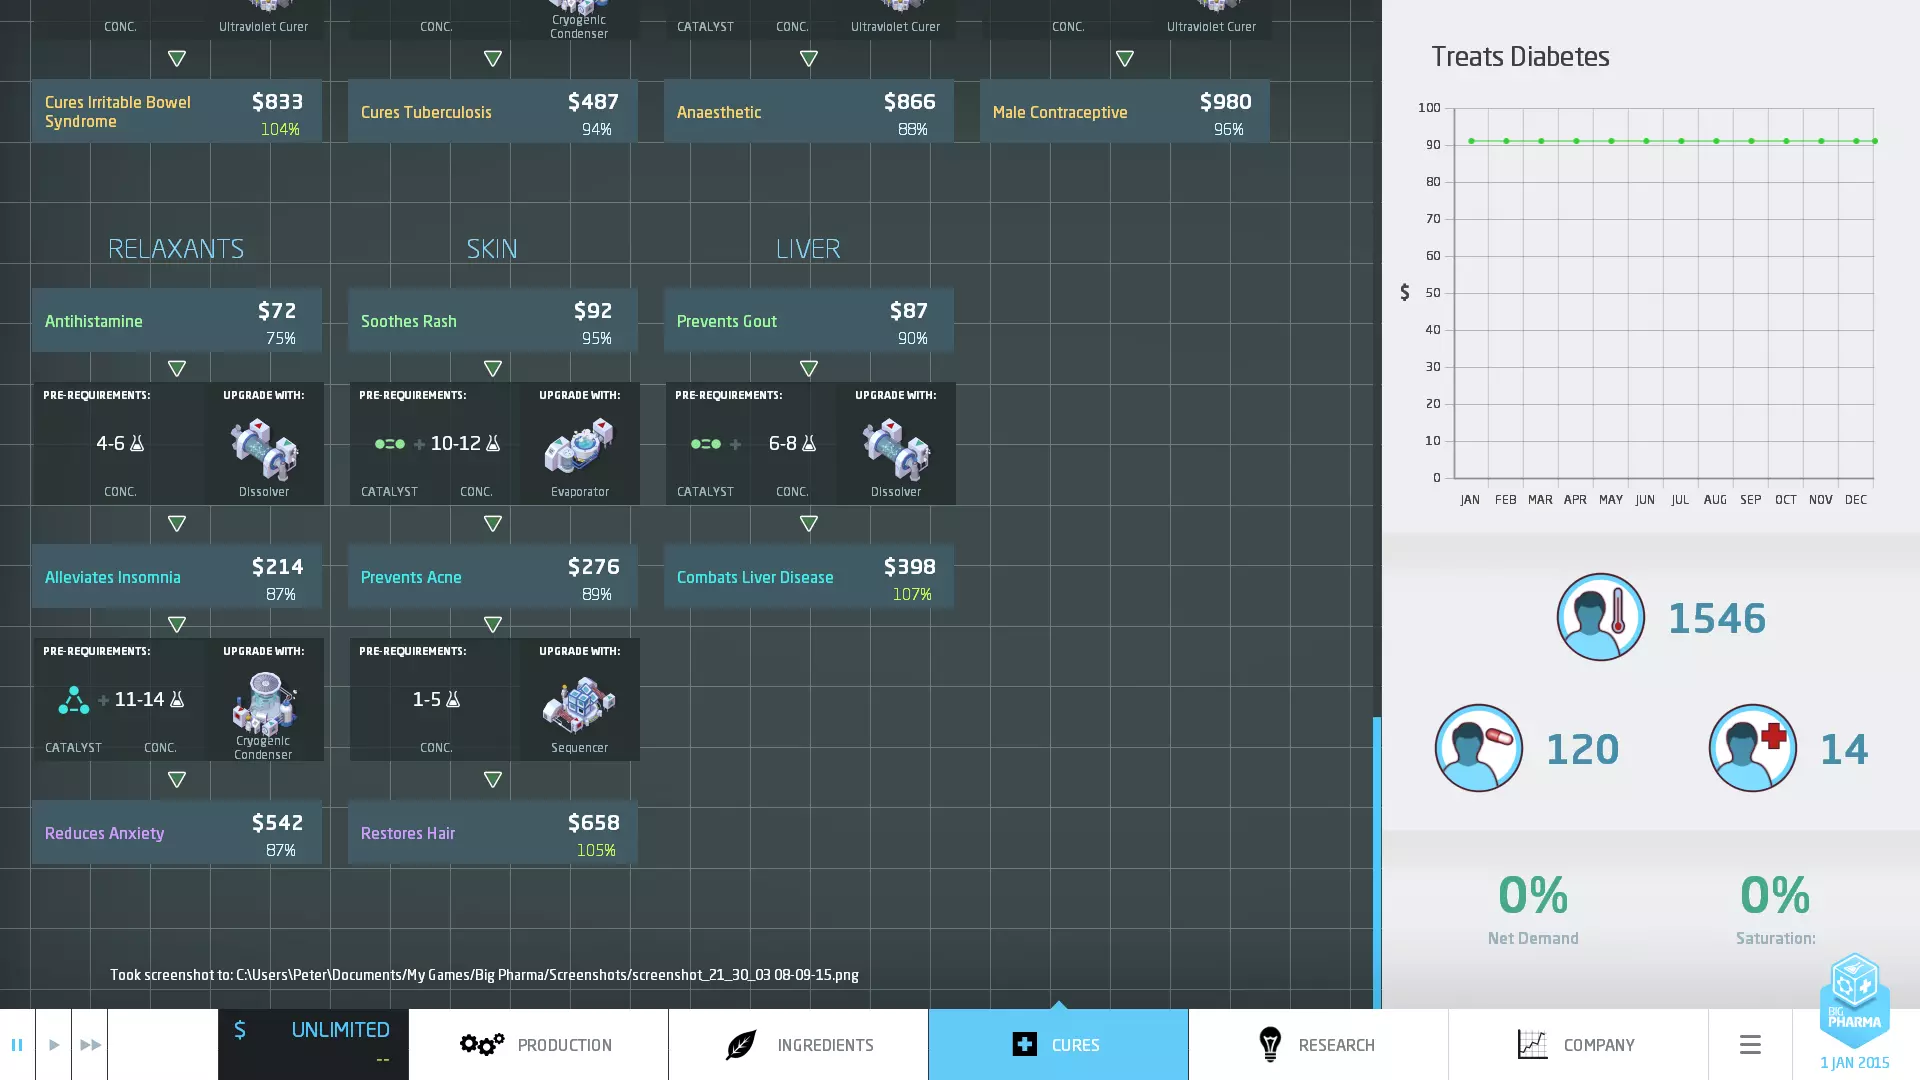The height and width of the screenshot is (1080, 1920).
Task: Select the Combats Liver Disease cure
Action: (x=808, y=577)
